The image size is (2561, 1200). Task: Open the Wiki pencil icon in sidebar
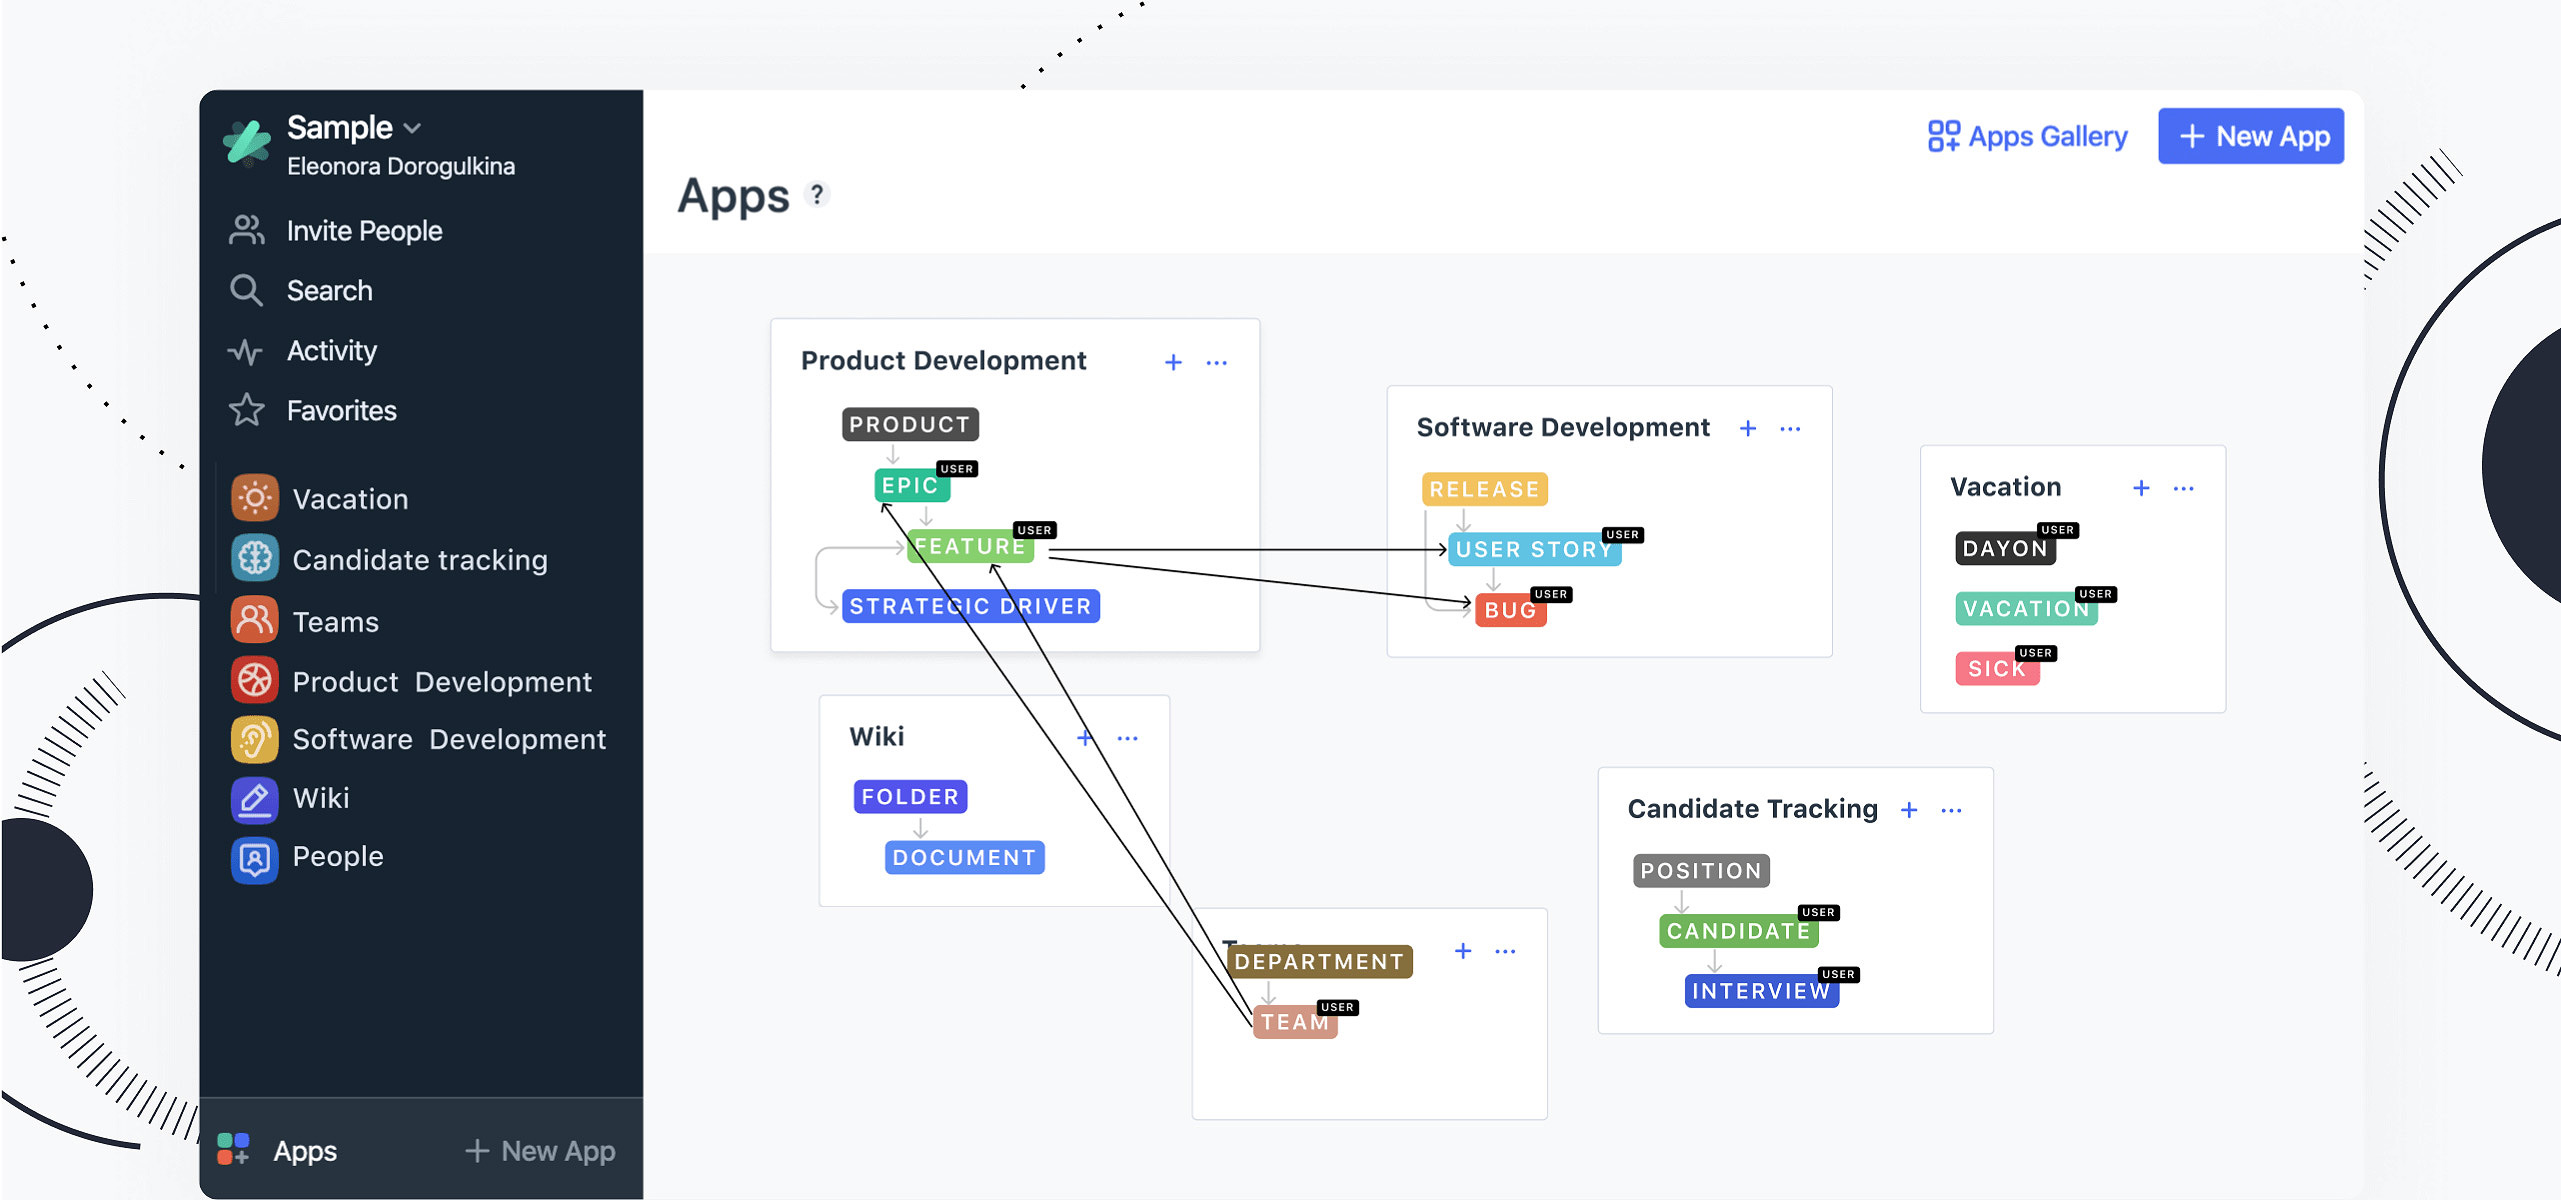254,798
